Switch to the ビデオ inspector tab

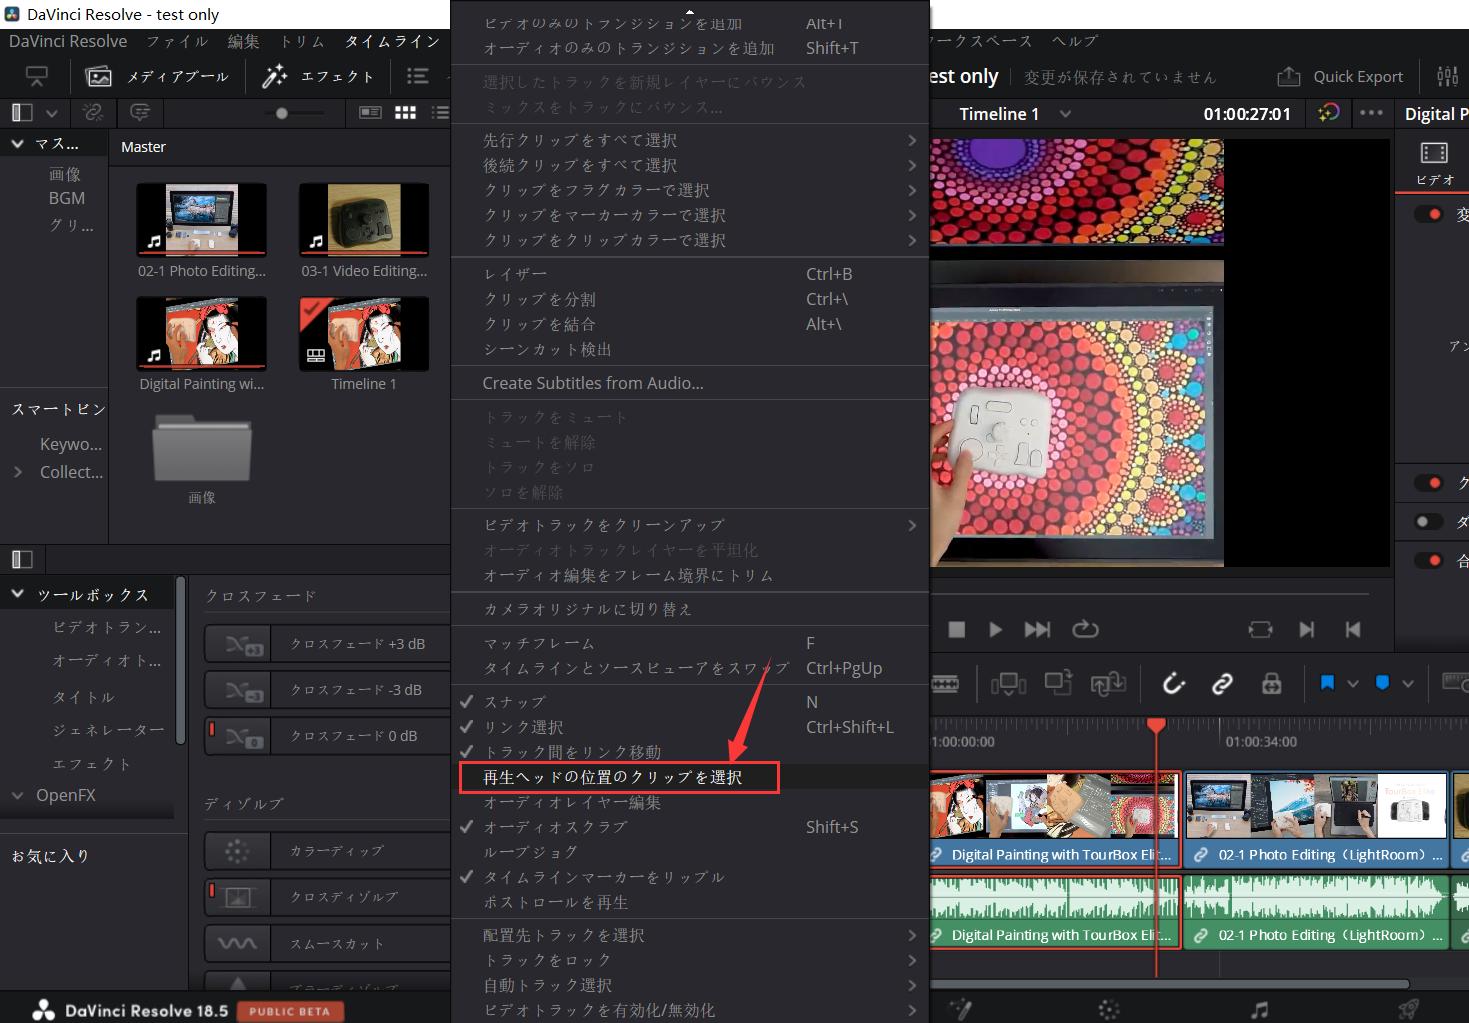[x=1434, y=163]
